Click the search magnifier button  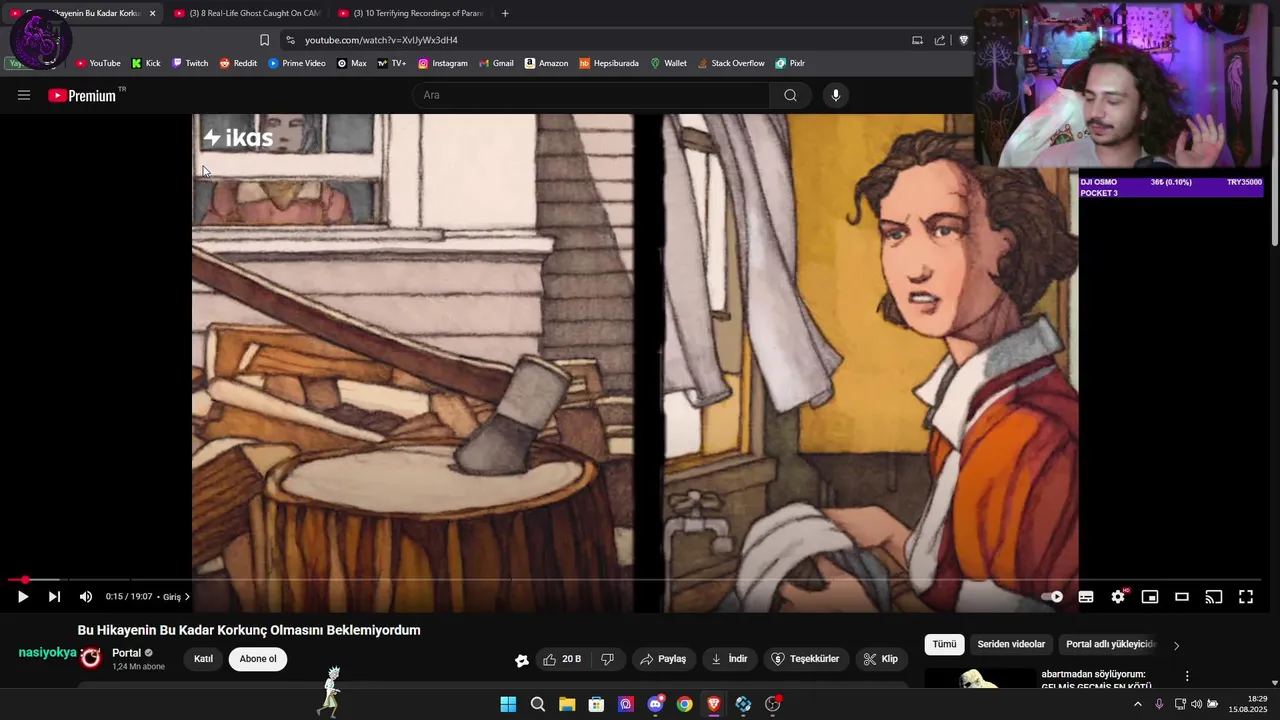(790, 95)
